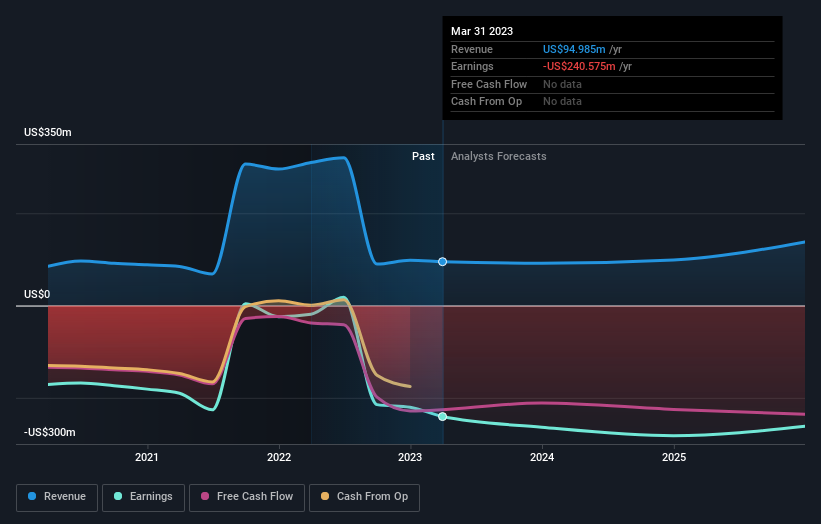
Task: Click the Cash From Op 'No data' value
Action: click(x=562, y=101)
